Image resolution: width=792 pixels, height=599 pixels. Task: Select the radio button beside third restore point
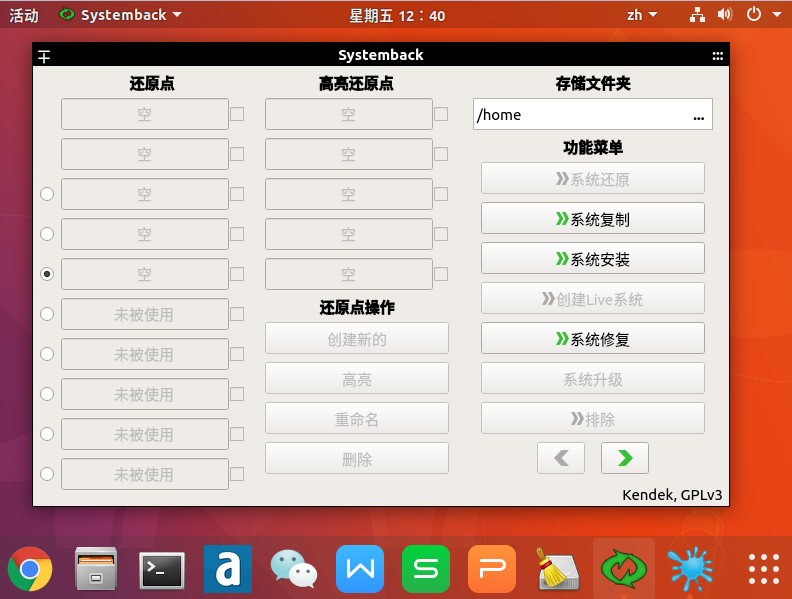(47, 194)
